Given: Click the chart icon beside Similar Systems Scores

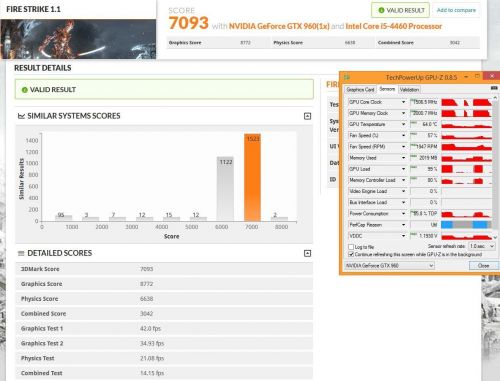Looking at the screenshot, I should pos(21,116).
